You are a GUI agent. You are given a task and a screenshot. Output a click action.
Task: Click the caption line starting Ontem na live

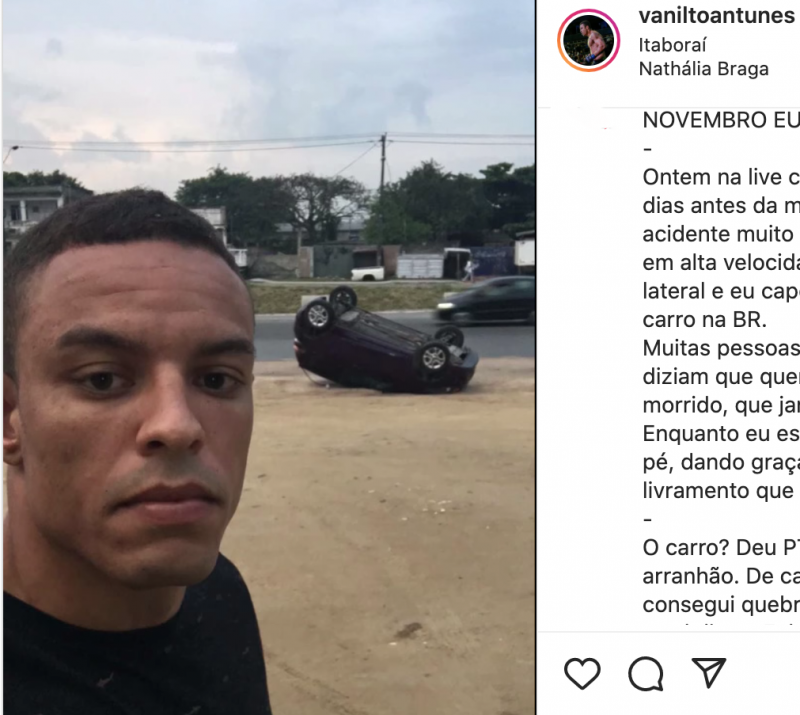(x=721, y=178)
